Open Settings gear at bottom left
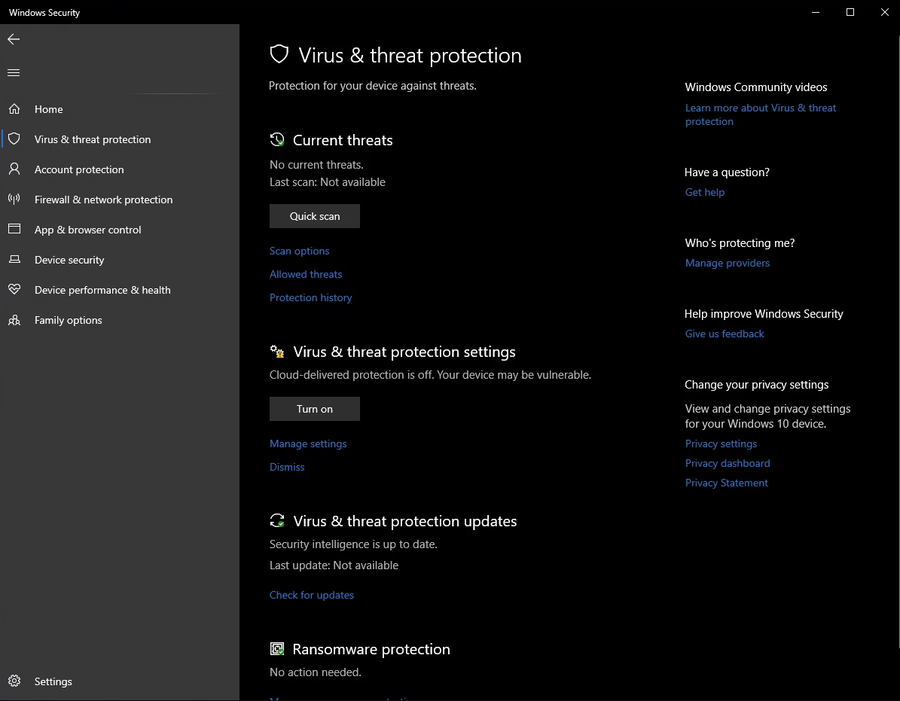This screenshot has width=900, height=701. (14, 681)
